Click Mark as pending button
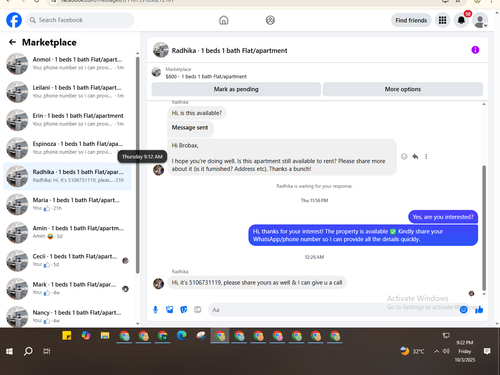 [x=236, y=89]
